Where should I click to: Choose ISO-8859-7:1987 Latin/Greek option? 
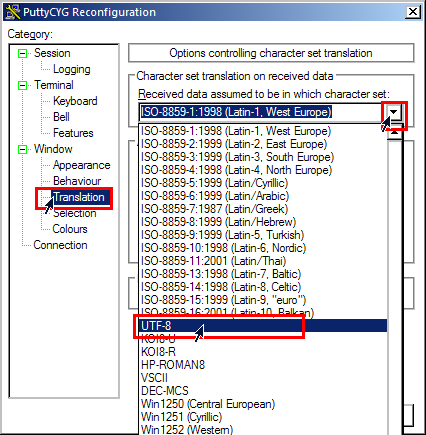click(x=263, y=209)
